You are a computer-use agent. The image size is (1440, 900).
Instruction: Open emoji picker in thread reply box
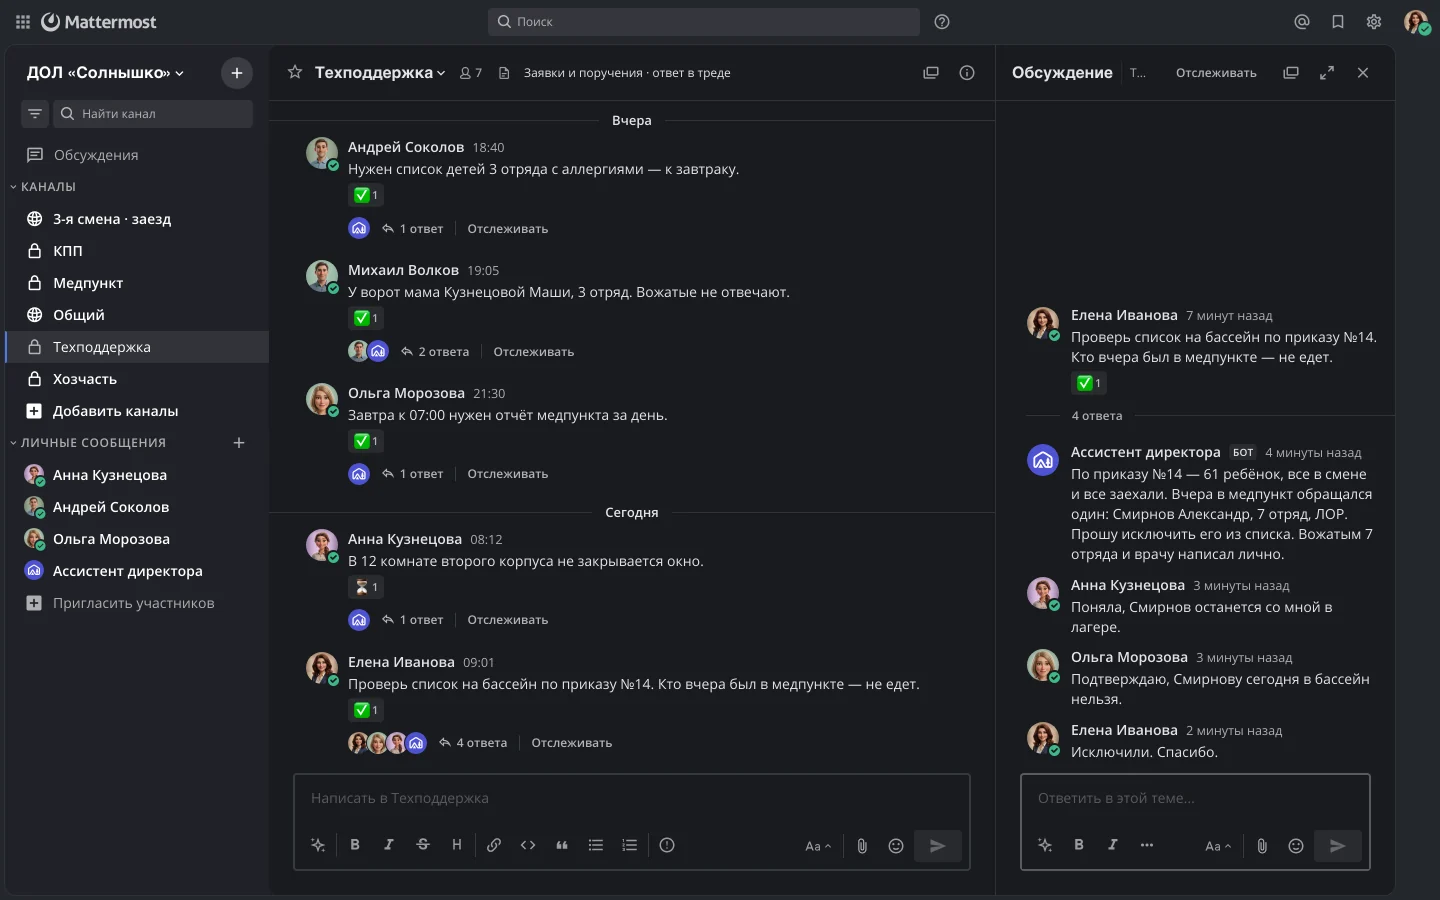click(x=1296, y=846)
